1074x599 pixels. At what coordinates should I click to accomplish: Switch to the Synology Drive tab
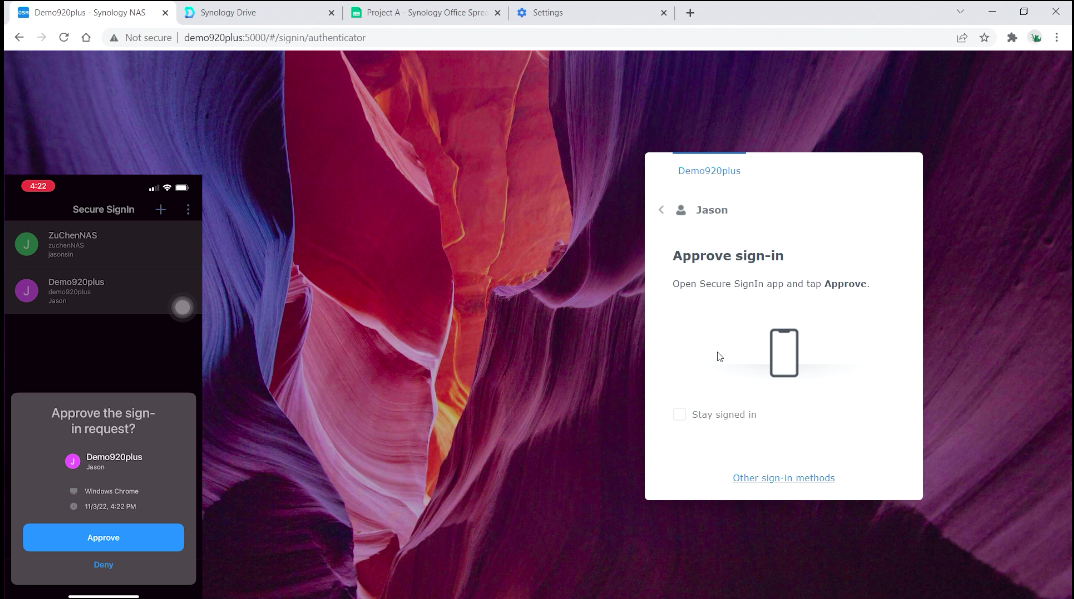pyautogui.click(x=260, y=12)
